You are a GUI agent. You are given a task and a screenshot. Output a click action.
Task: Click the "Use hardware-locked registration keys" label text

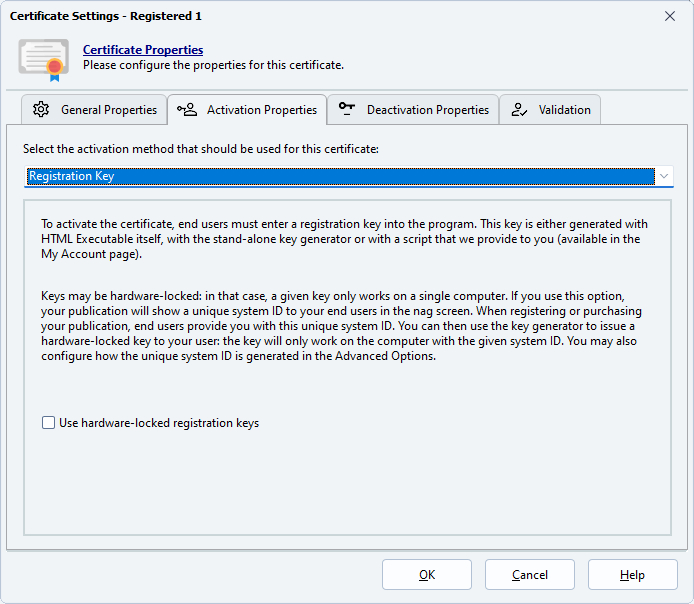pyautogui.click(x=158, y=423)
